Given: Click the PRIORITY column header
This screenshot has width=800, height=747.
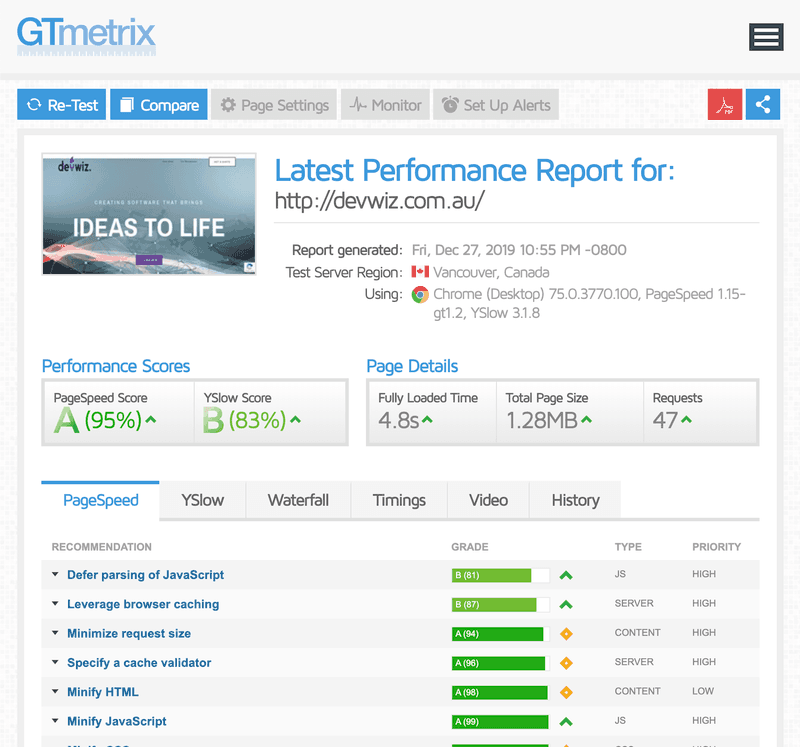Looking at the screenshot, I should click(x=716, y=547).
